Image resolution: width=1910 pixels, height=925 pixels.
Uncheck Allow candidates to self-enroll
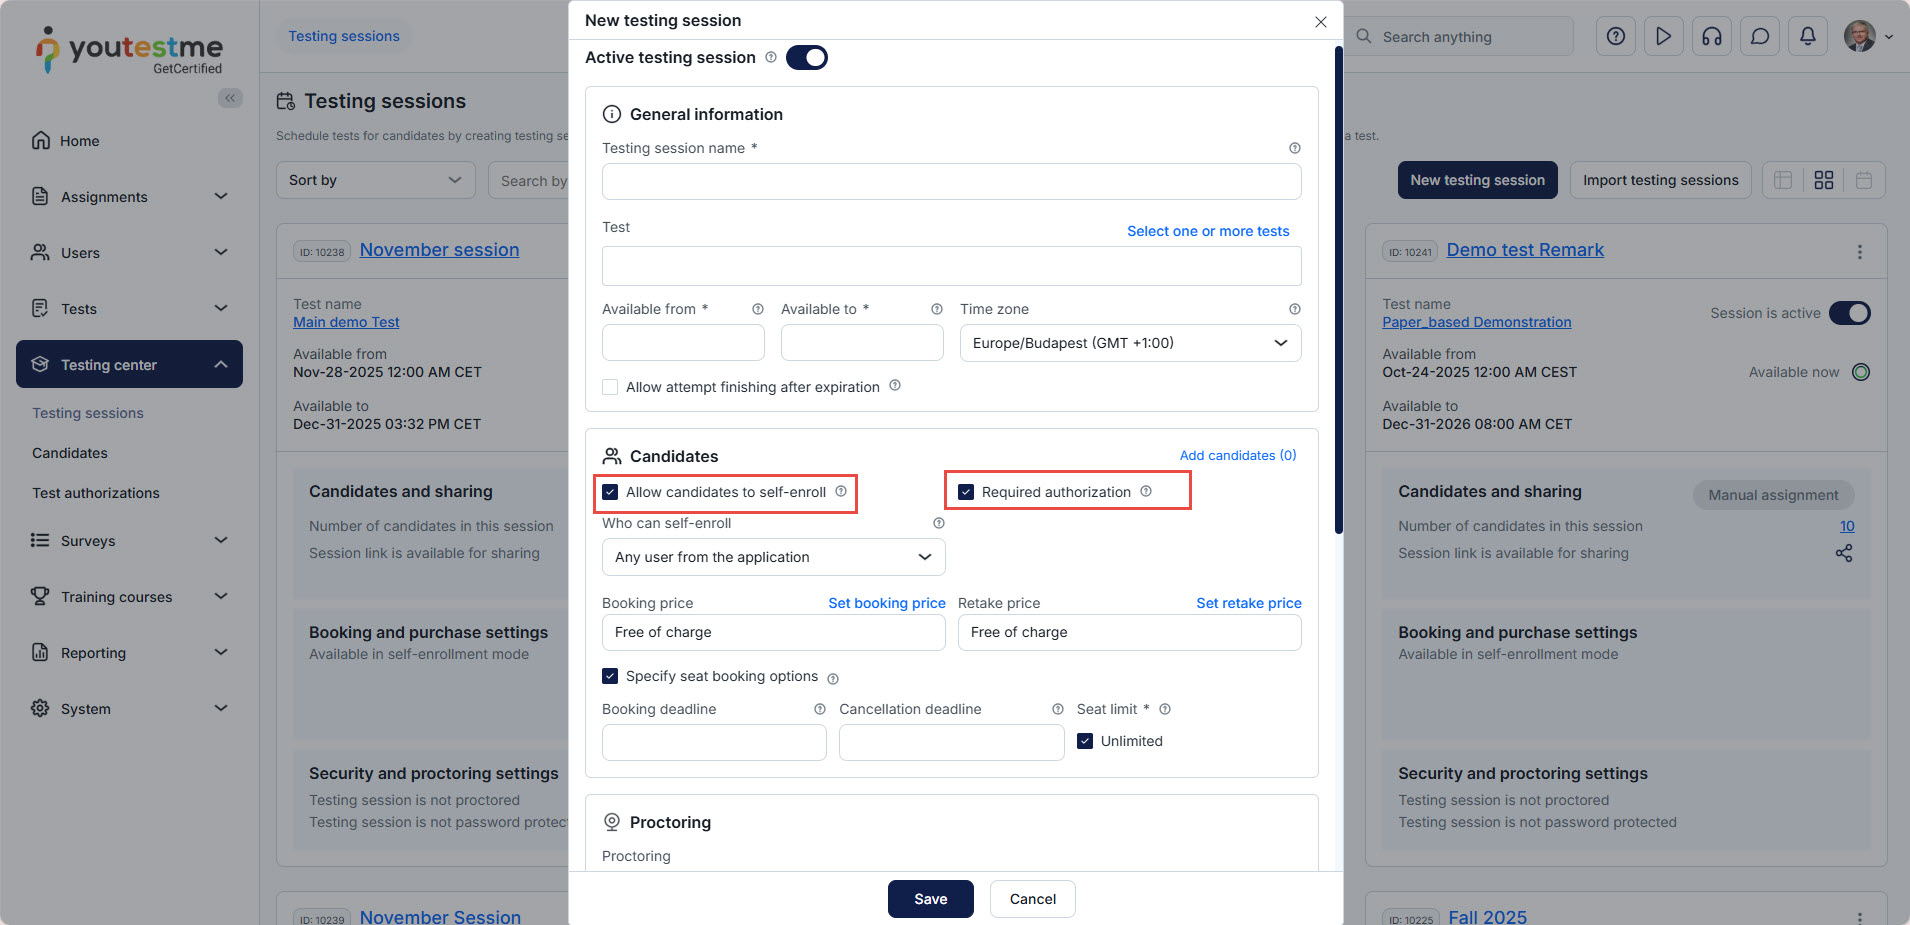click(x=610, y=492)
